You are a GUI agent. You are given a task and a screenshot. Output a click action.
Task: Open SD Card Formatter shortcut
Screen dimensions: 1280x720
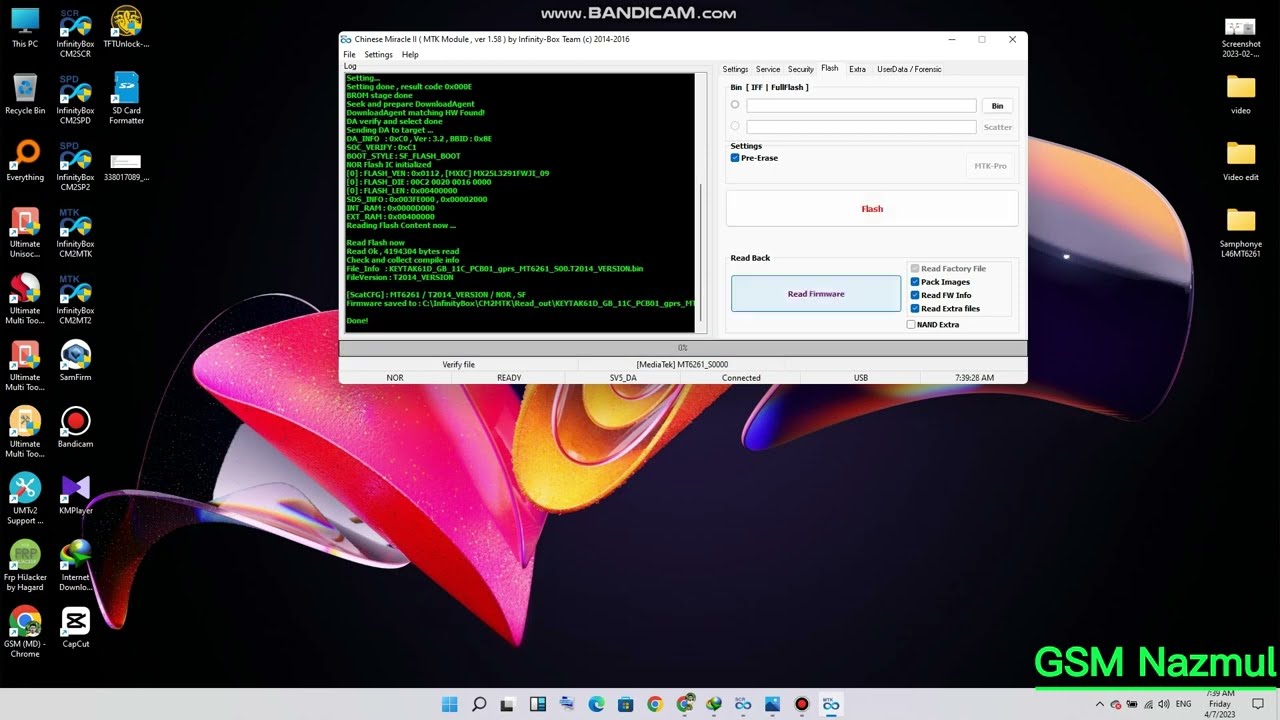pos(126,100)
